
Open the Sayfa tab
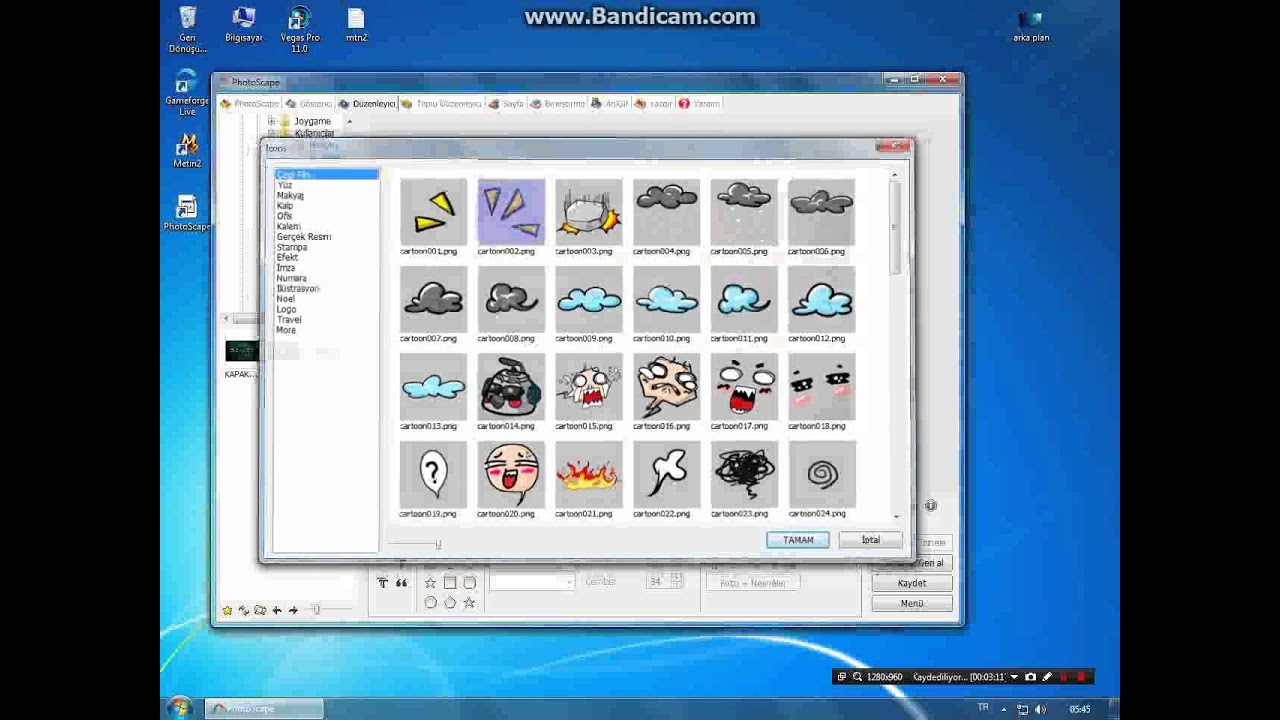tap(507, 104)
